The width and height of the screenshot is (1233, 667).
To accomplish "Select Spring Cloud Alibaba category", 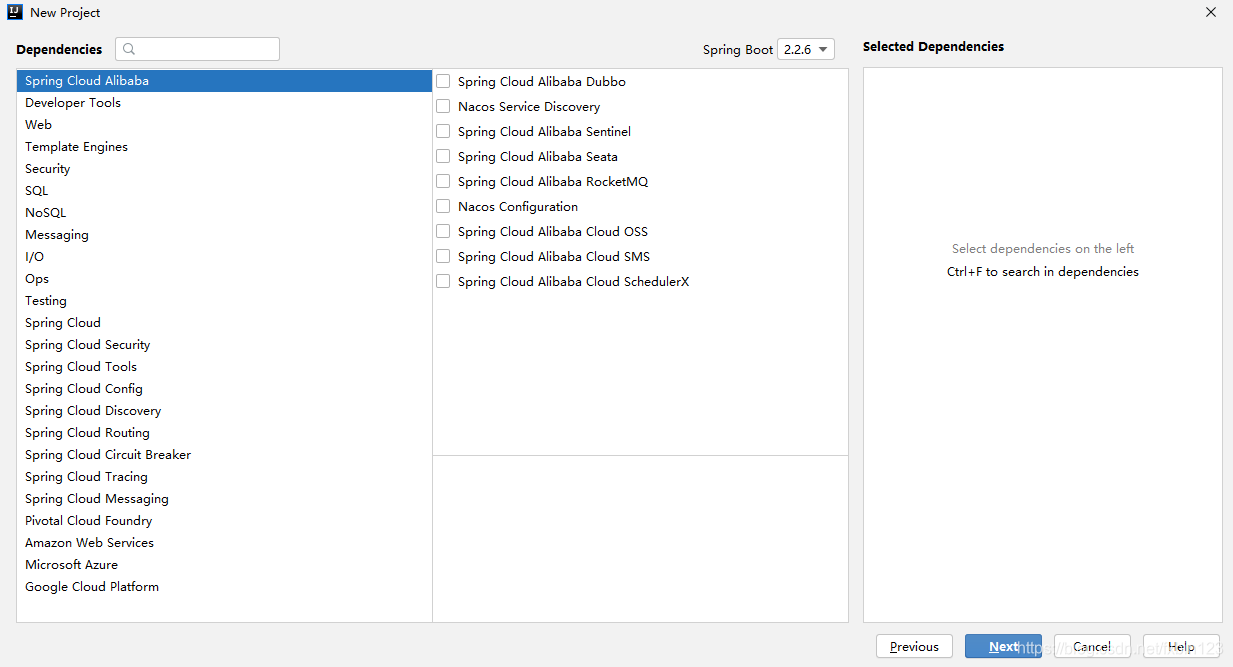I will 224,81.
